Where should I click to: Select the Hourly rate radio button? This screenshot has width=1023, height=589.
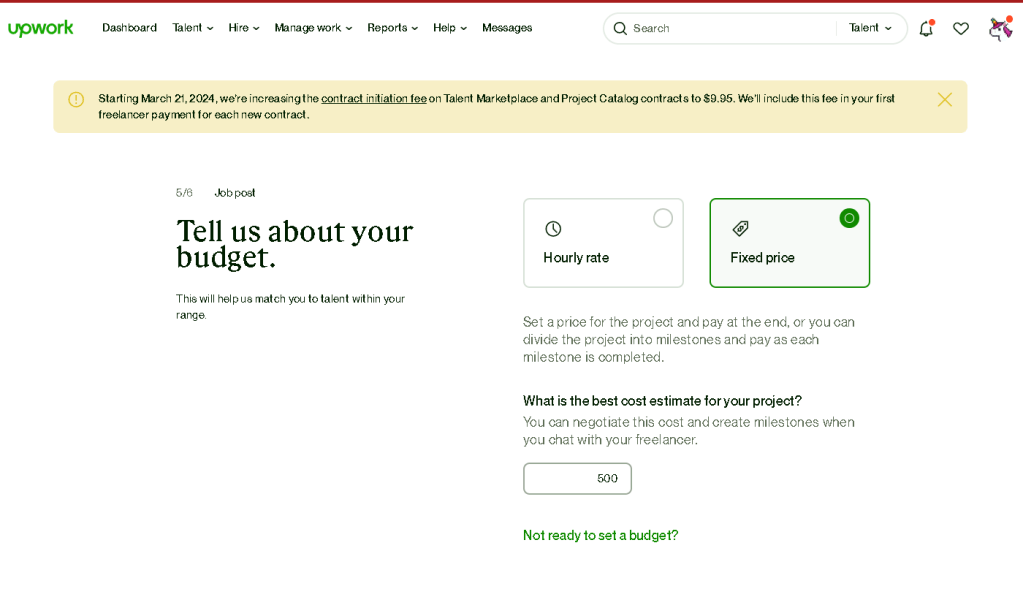(663, 218)
